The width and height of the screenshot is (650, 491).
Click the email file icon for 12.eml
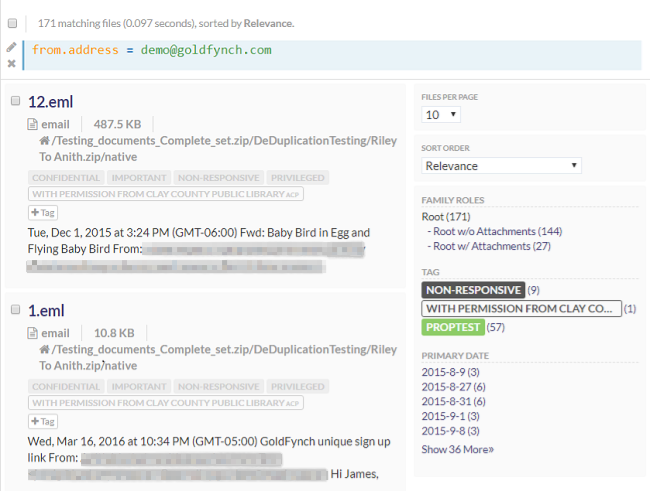pyautogui.click(x=33, y=125)
